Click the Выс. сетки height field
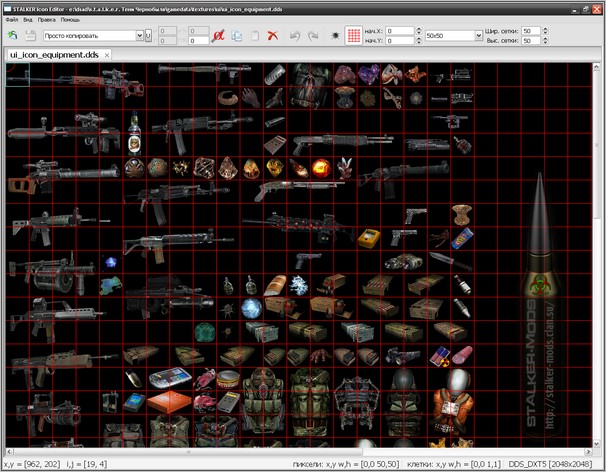 tap(531, 41)
